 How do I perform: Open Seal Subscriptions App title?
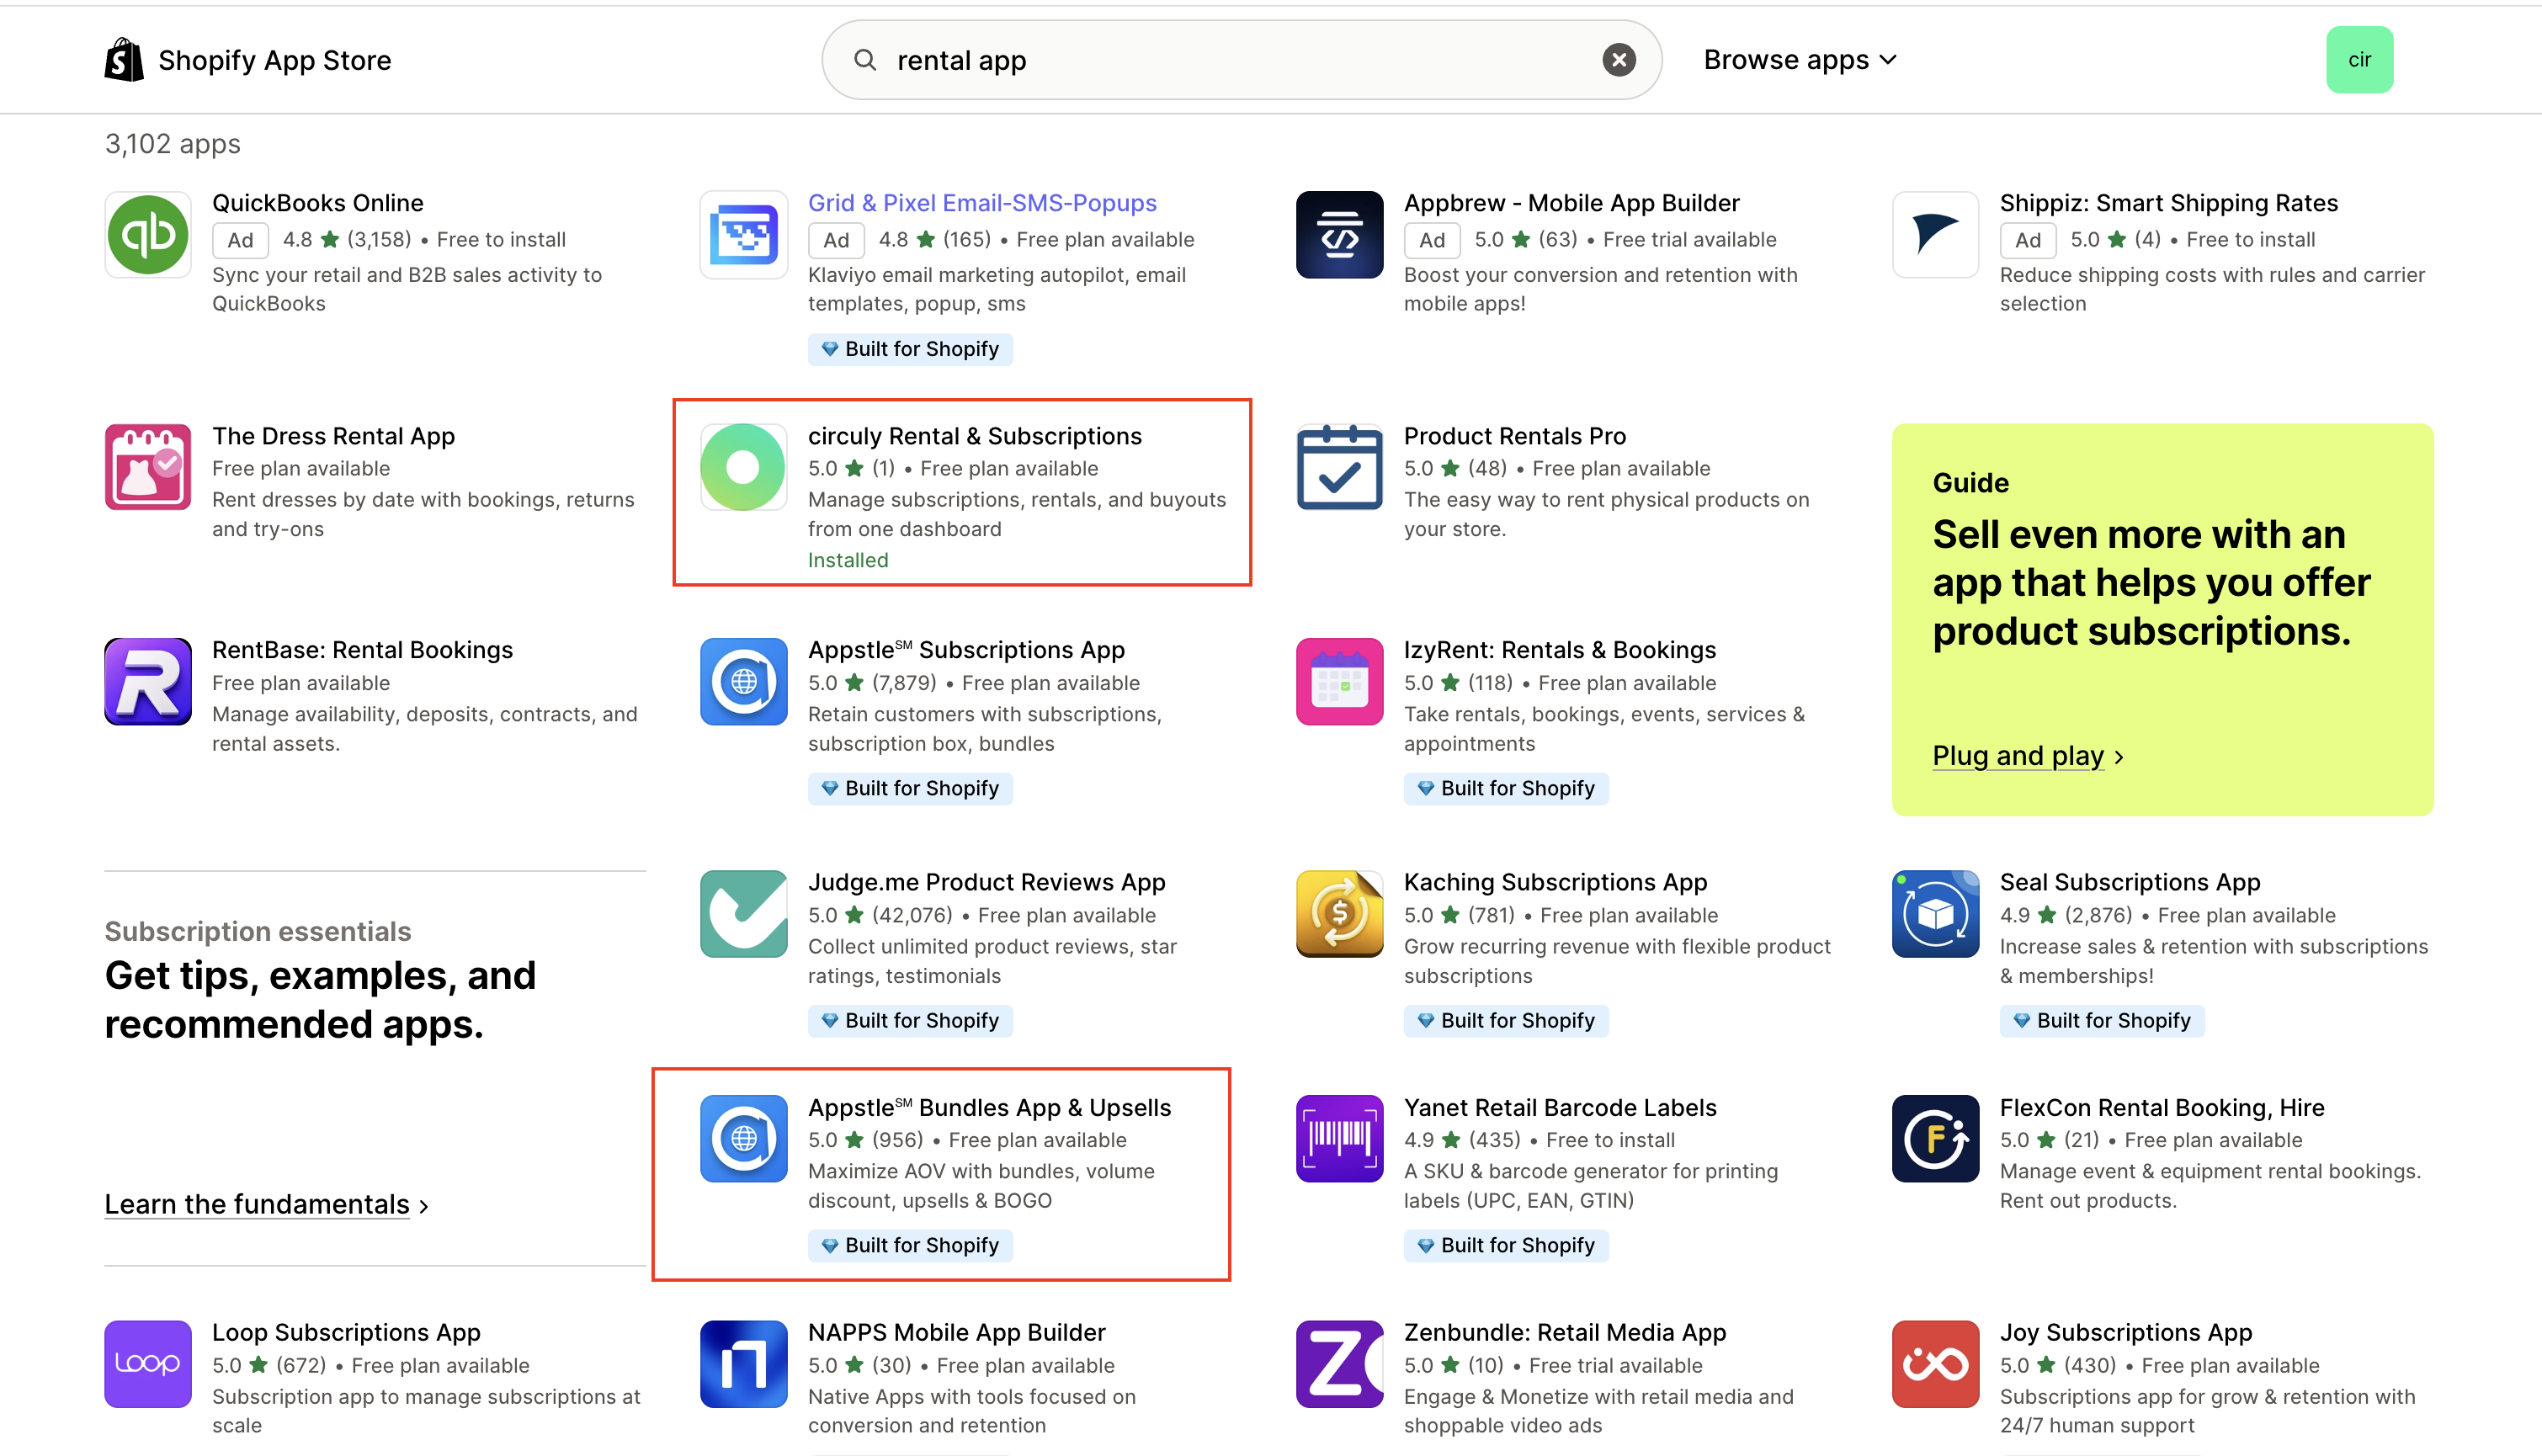click(2129, 882)
